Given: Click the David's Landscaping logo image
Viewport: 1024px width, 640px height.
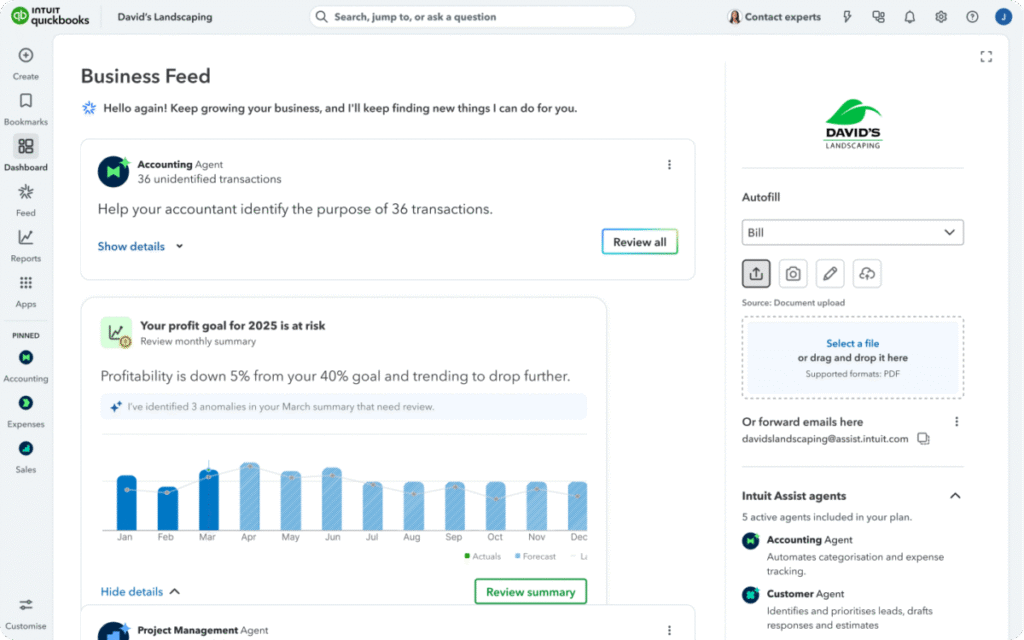Looking at the screenshot, I should 852,124.
